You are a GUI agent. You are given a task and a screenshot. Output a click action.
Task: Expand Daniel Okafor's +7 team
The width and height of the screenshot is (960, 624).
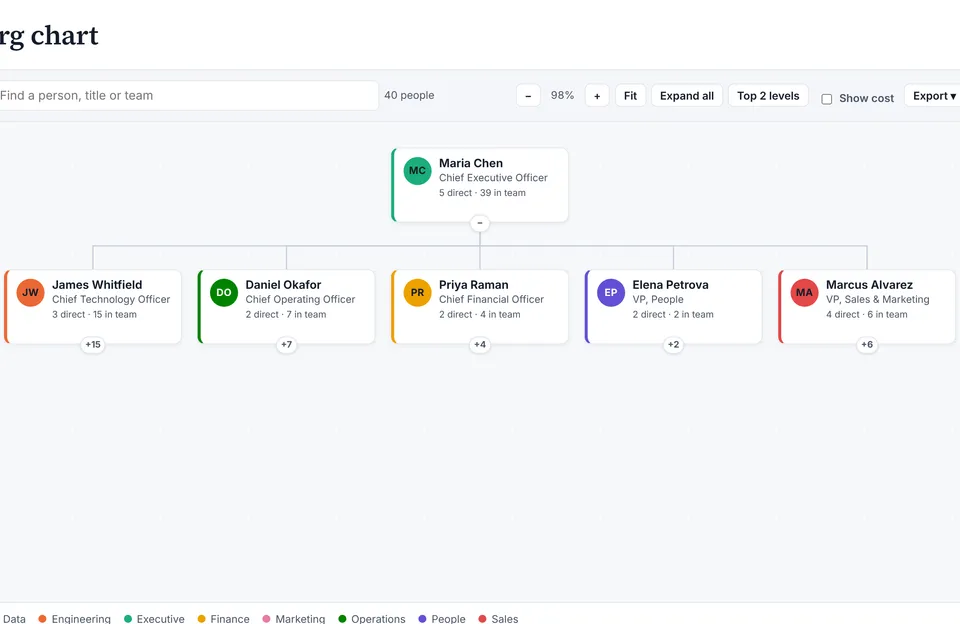[x=287, y=344]
